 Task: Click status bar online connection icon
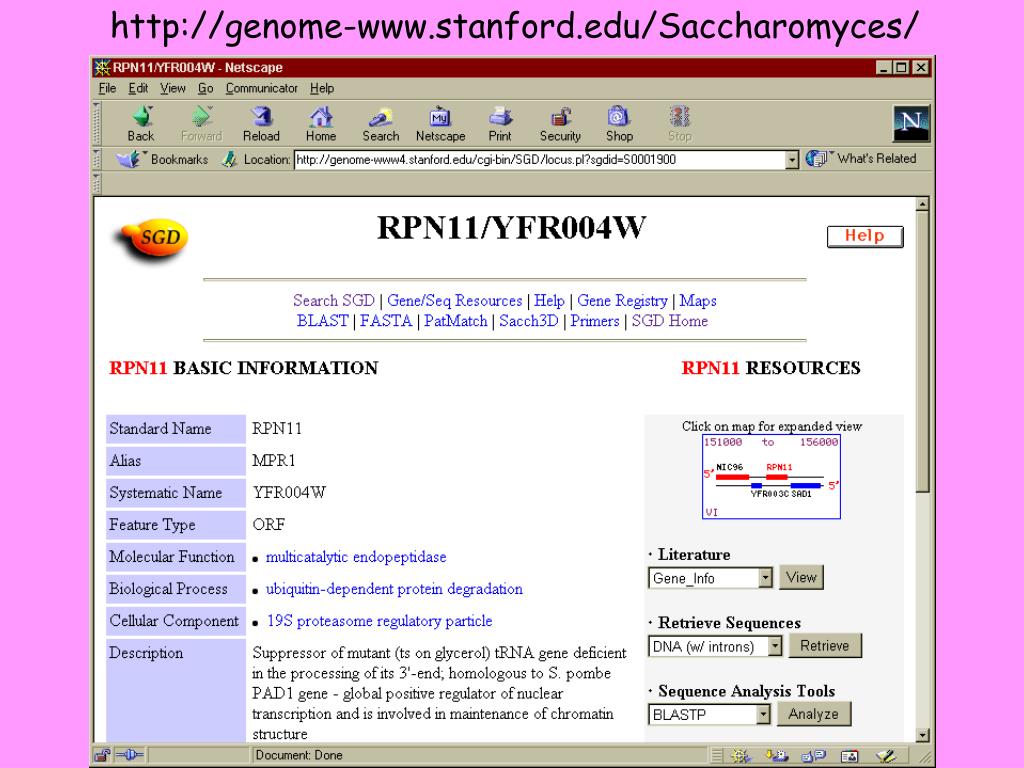tap(129, 756)
